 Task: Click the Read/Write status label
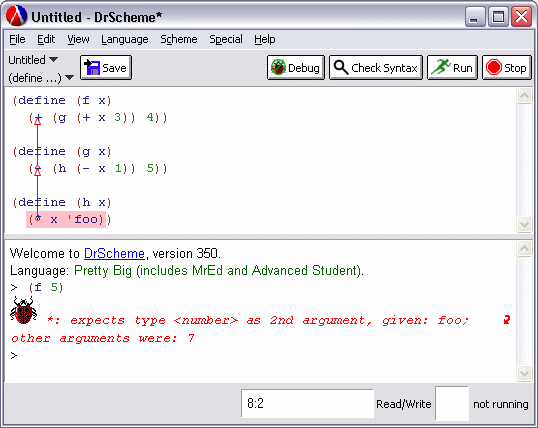click(404, 404)
